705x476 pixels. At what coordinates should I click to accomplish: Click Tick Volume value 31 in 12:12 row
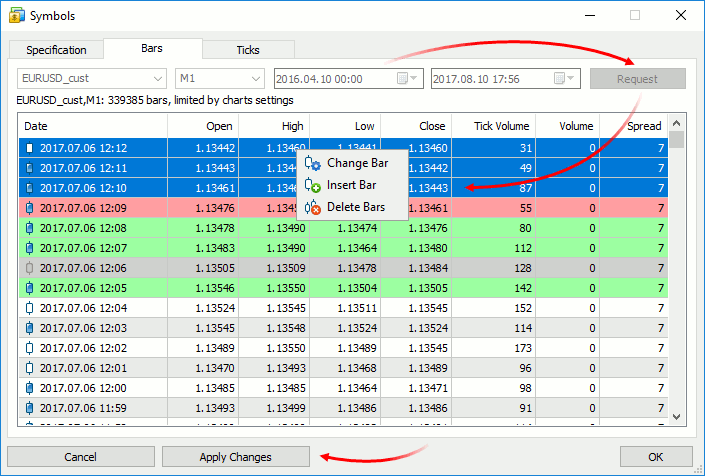[x=526, y=148]
